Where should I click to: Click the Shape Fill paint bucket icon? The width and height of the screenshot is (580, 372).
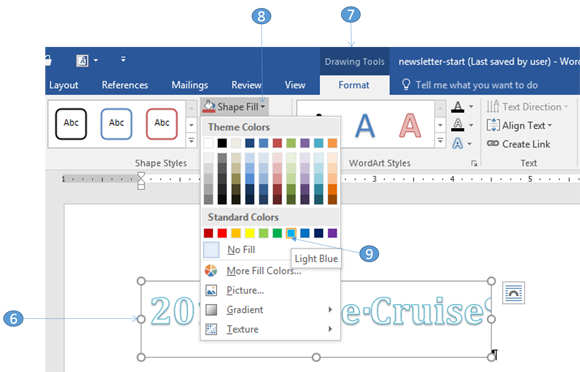[209, 106]
